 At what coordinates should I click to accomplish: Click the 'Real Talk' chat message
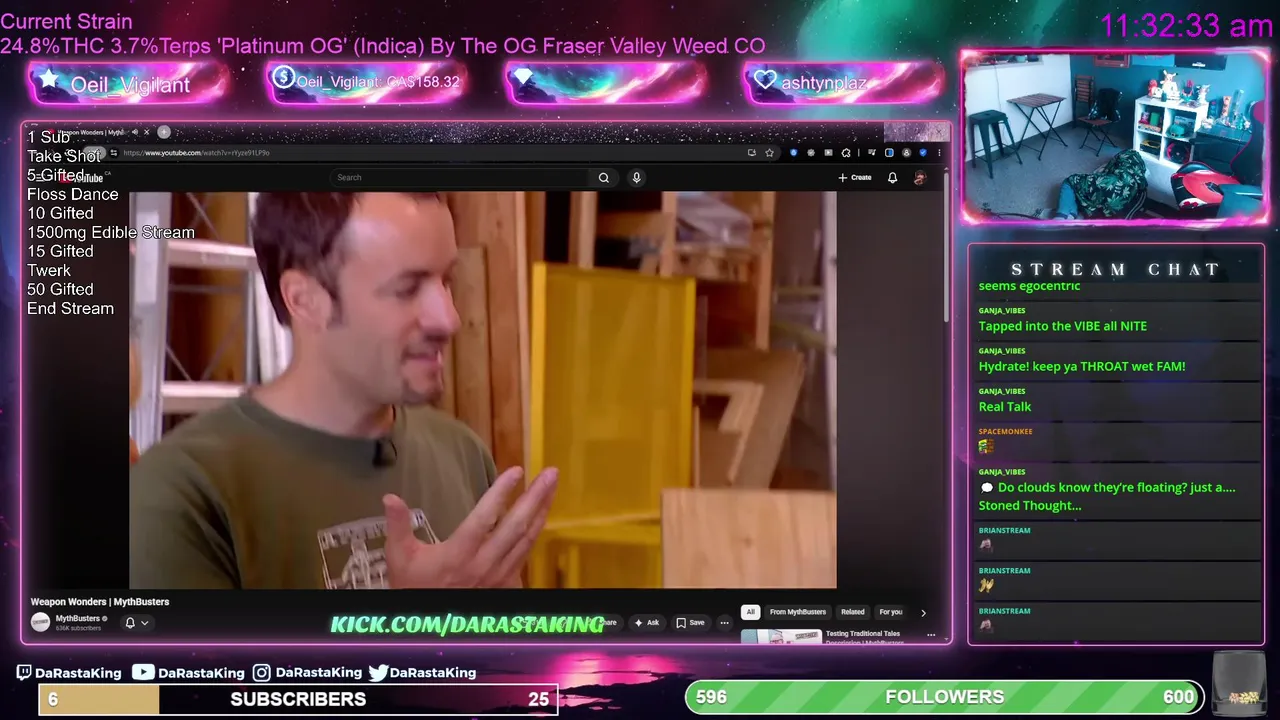(x=1005, y=407)
